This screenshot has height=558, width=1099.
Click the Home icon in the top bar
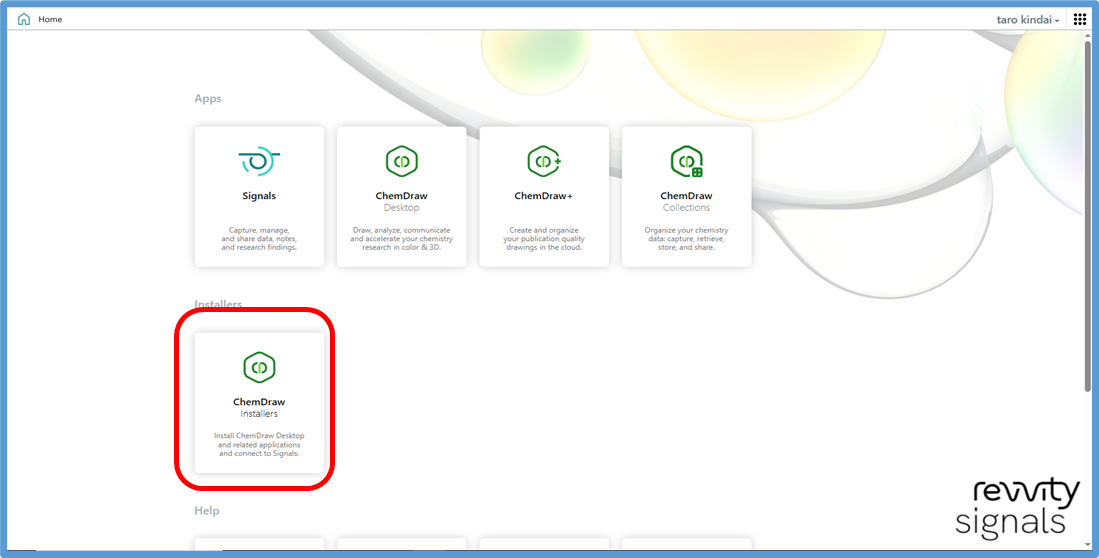(x=24, y=19)
